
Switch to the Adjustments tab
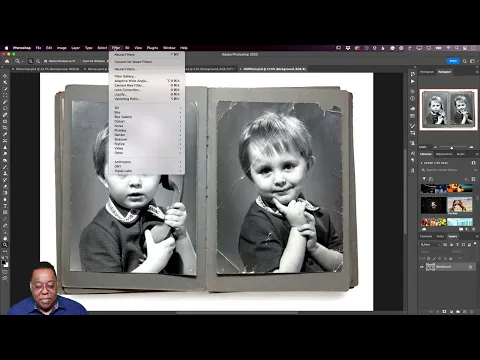[x=444, y=154]
